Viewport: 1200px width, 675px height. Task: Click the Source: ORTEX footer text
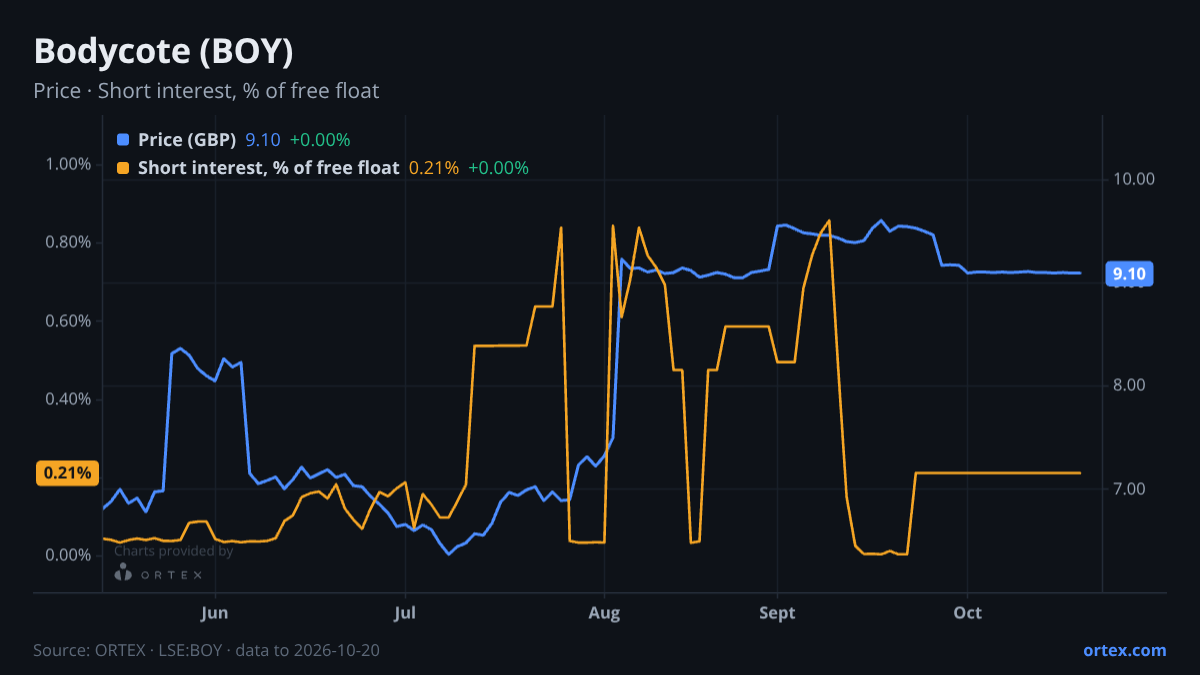206,650
